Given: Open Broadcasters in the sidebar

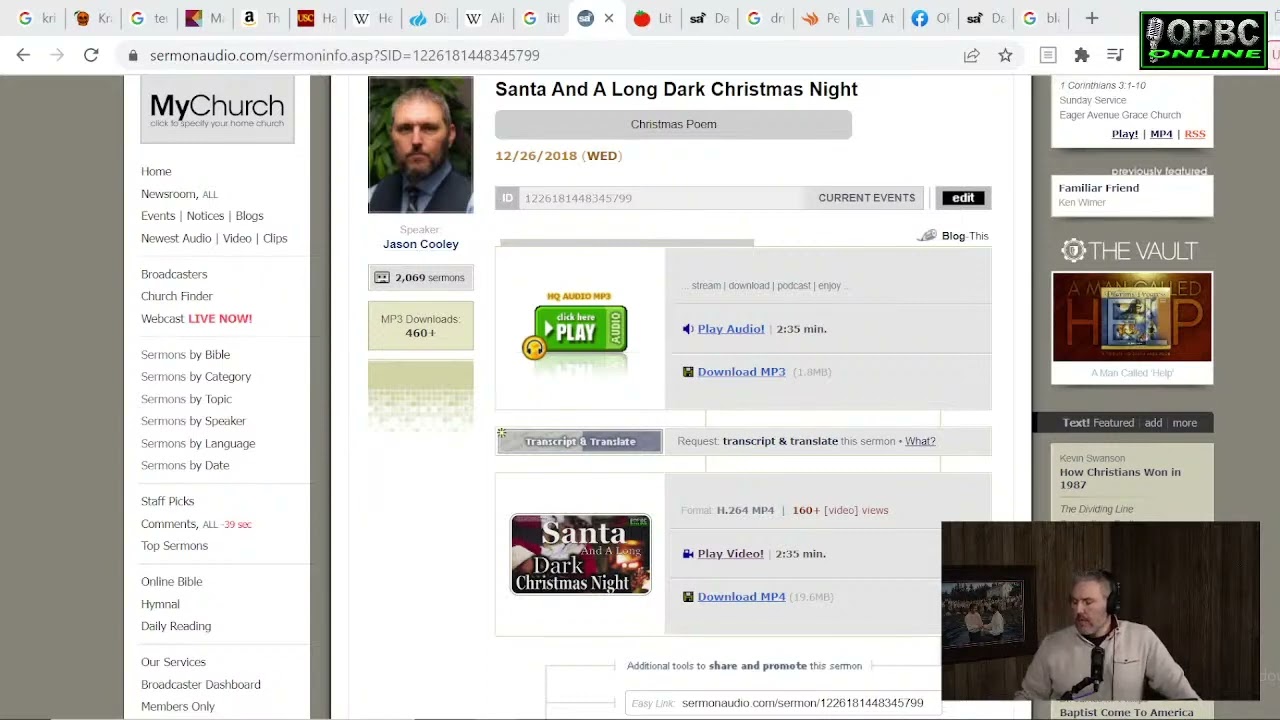Looking at the screenshot, I should click(x=174, y=274).
